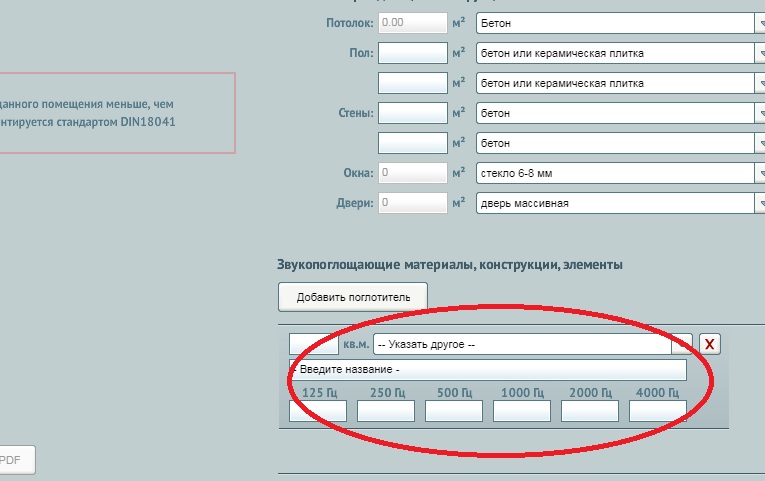
Task: Focus the 2000 Гц coefficient field
Action: click(x=590, y=411)
